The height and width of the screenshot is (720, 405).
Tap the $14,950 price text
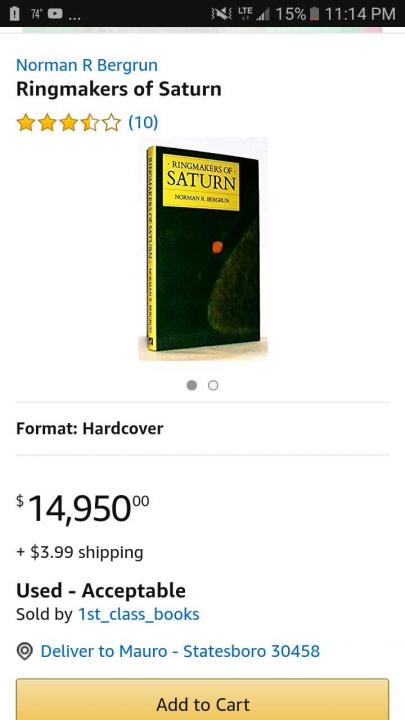[x=83, y=509]
